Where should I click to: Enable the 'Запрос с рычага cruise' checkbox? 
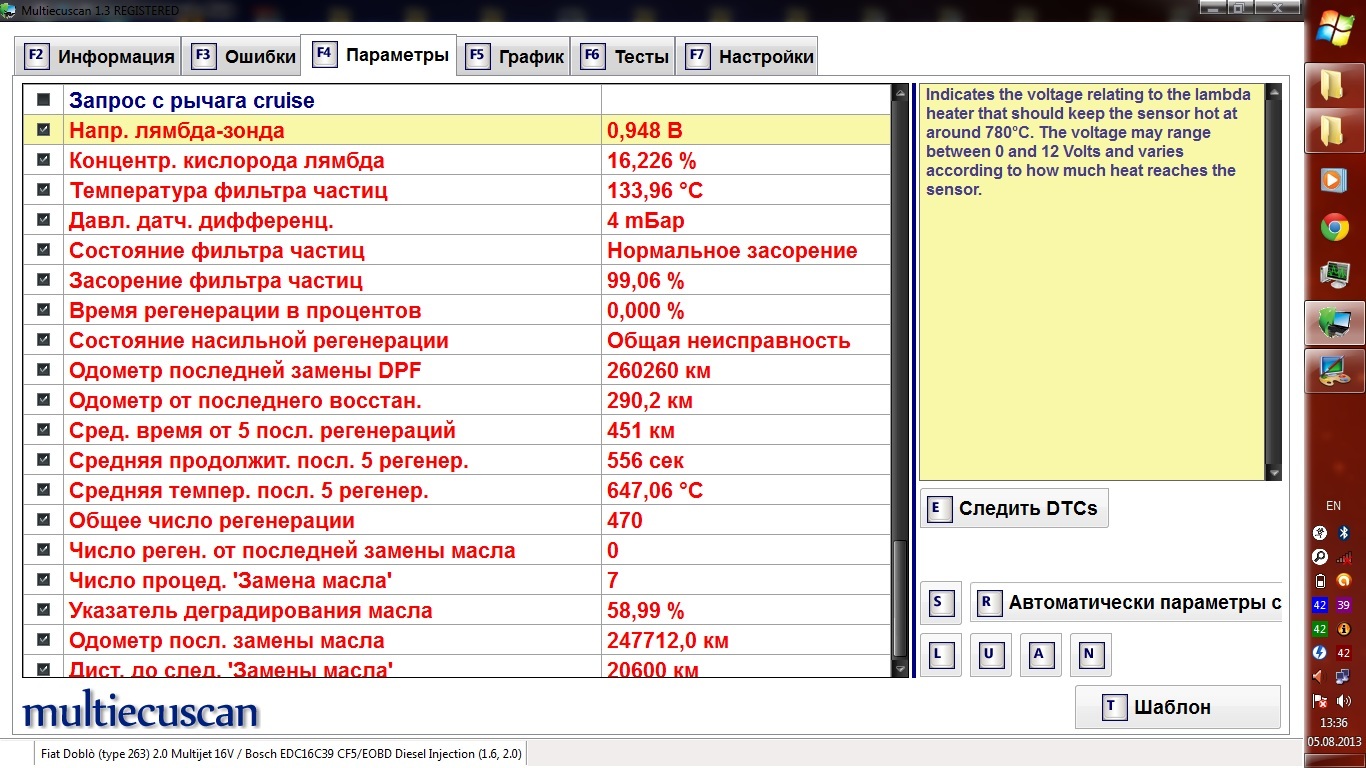coord(43,100)
